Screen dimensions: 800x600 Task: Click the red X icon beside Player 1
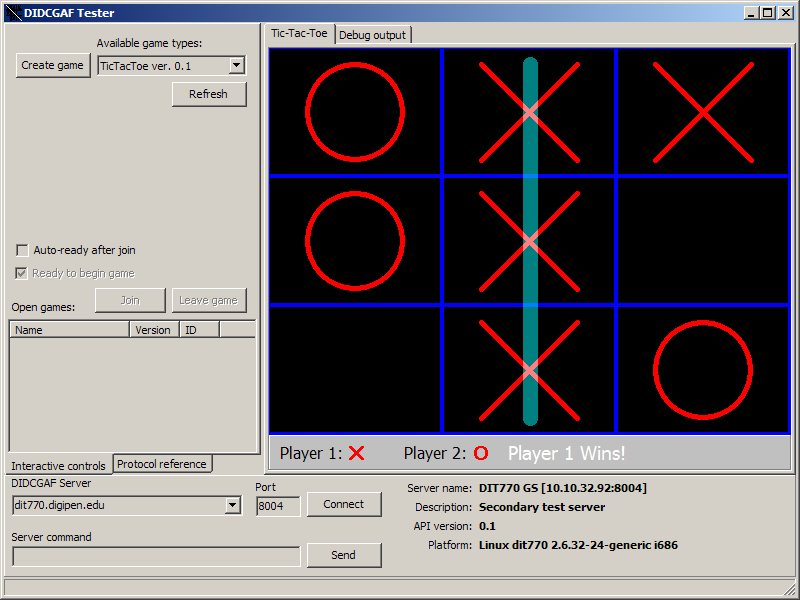click(x=356, y=453)
